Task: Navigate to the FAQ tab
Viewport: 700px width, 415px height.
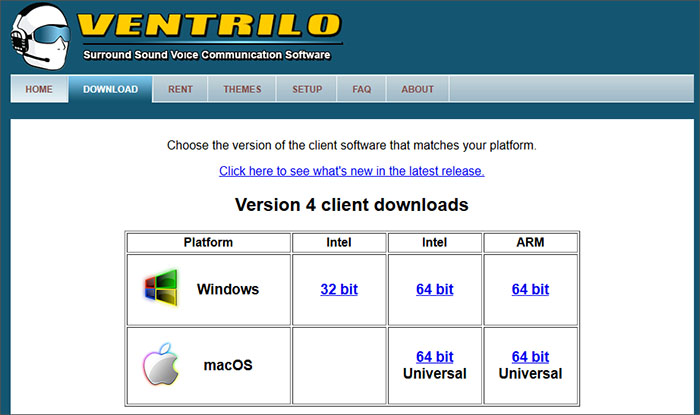Action: (361, 89)
